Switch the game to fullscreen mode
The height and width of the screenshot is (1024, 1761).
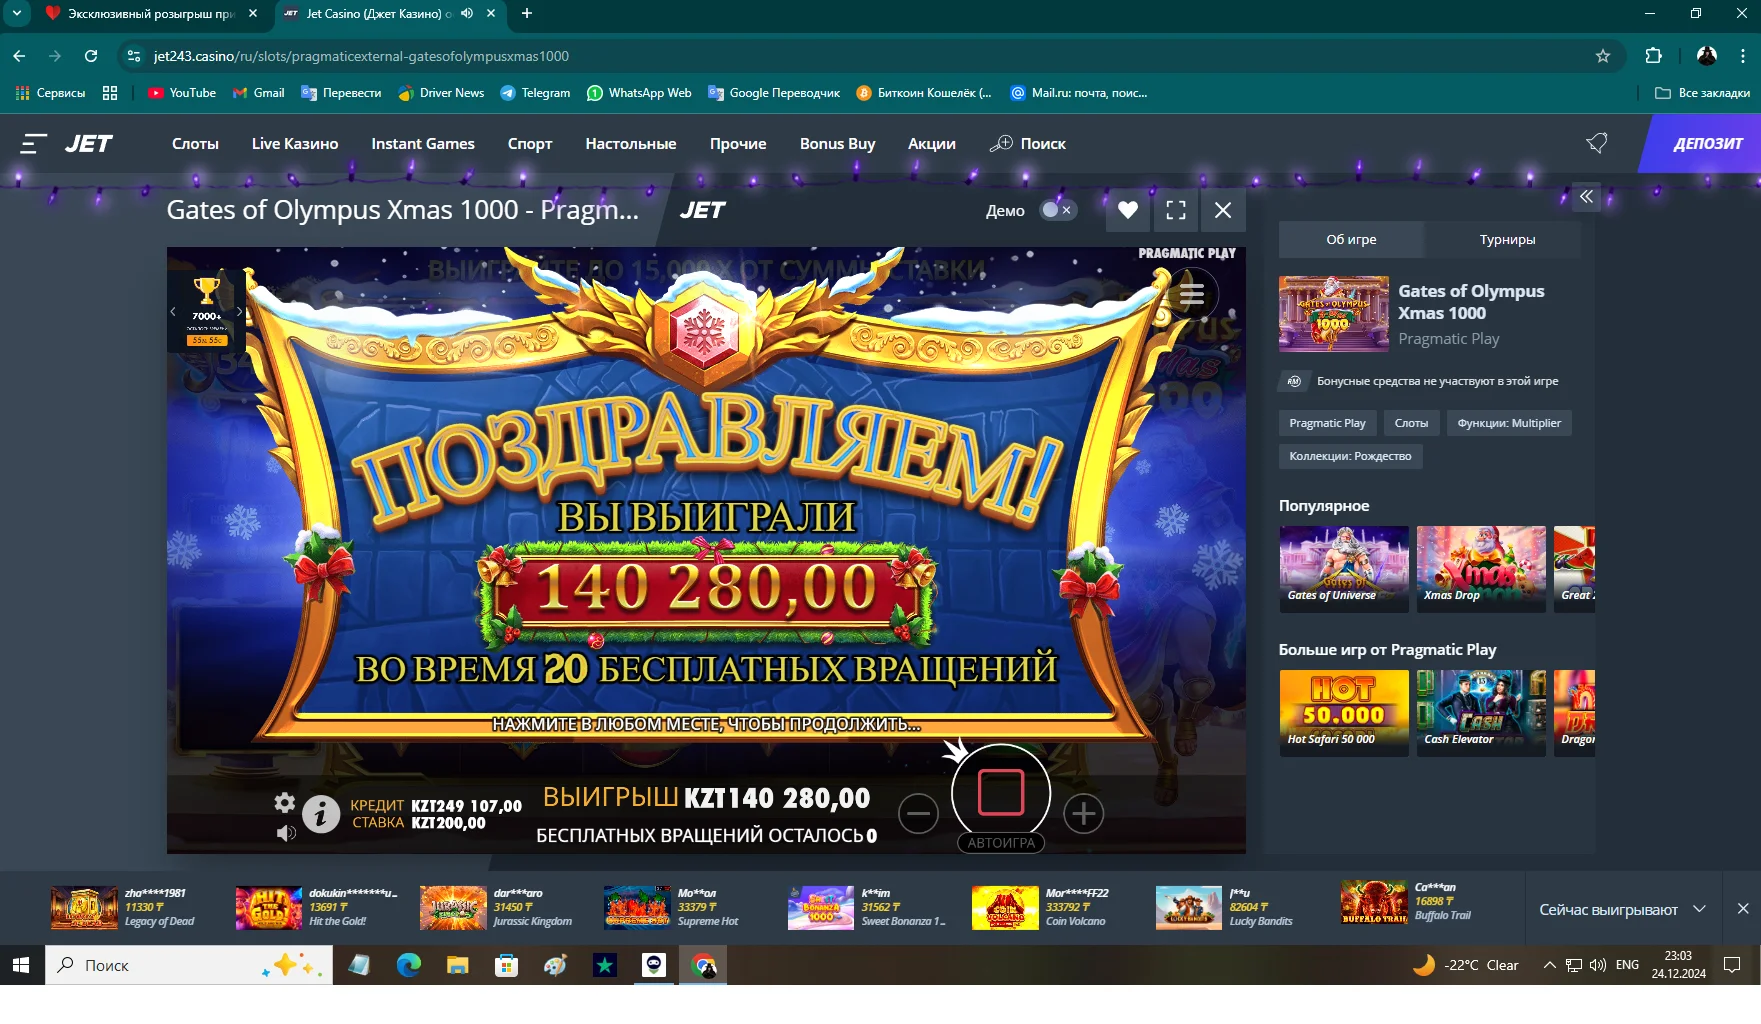(1176, 210)
